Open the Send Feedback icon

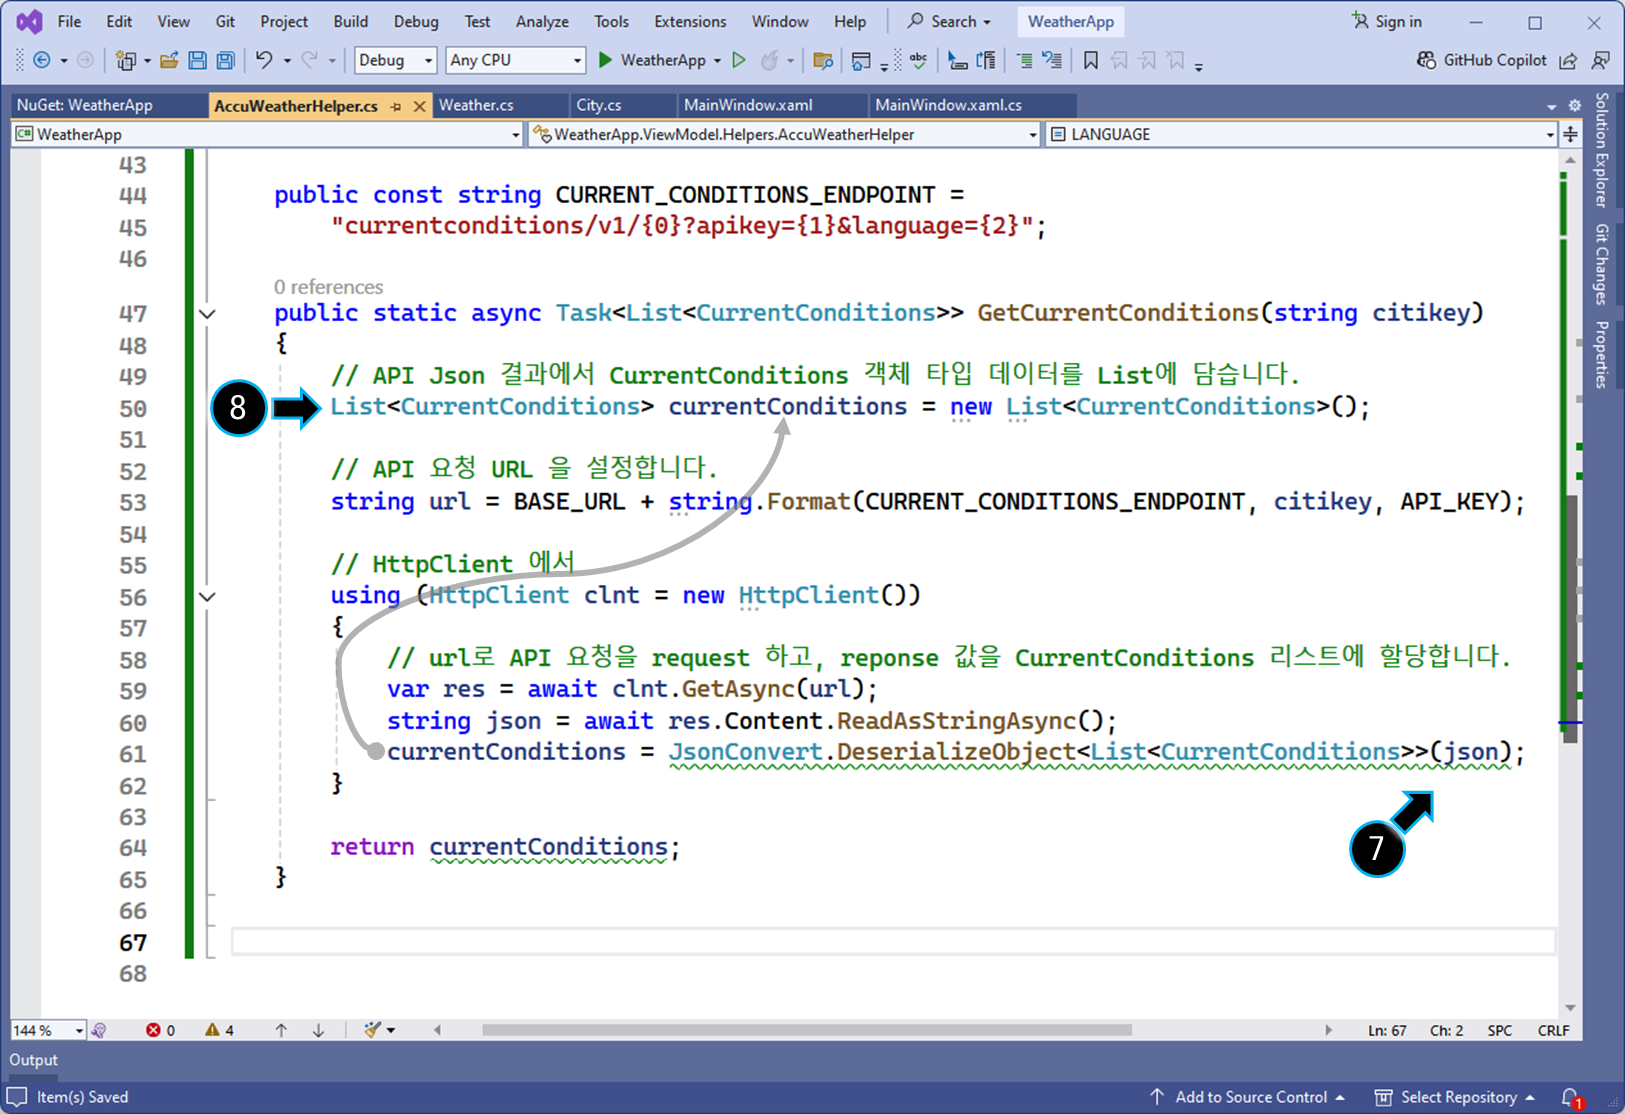click(1600, 60)
